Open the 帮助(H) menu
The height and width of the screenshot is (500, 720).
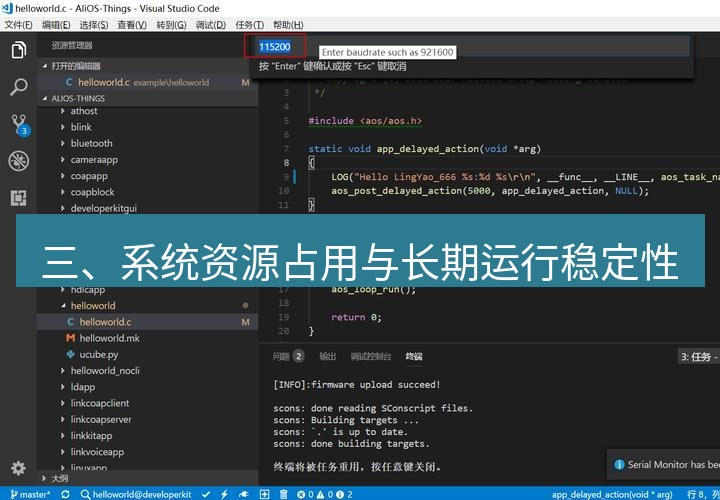[288, 25]
